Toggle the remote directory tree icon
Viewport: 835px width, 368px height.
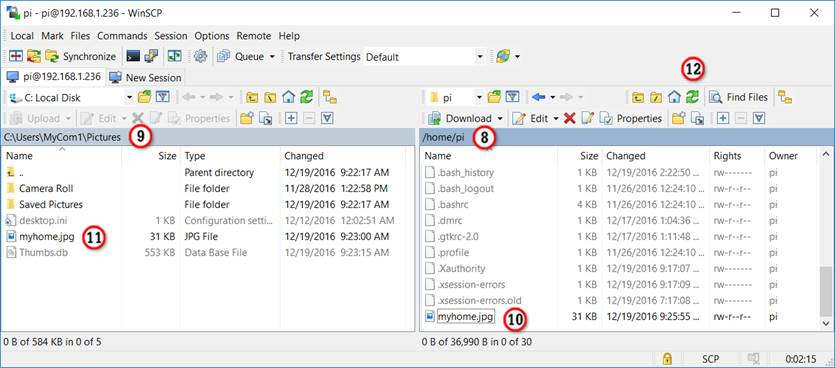pyautogui.click(x=785, y=97)
